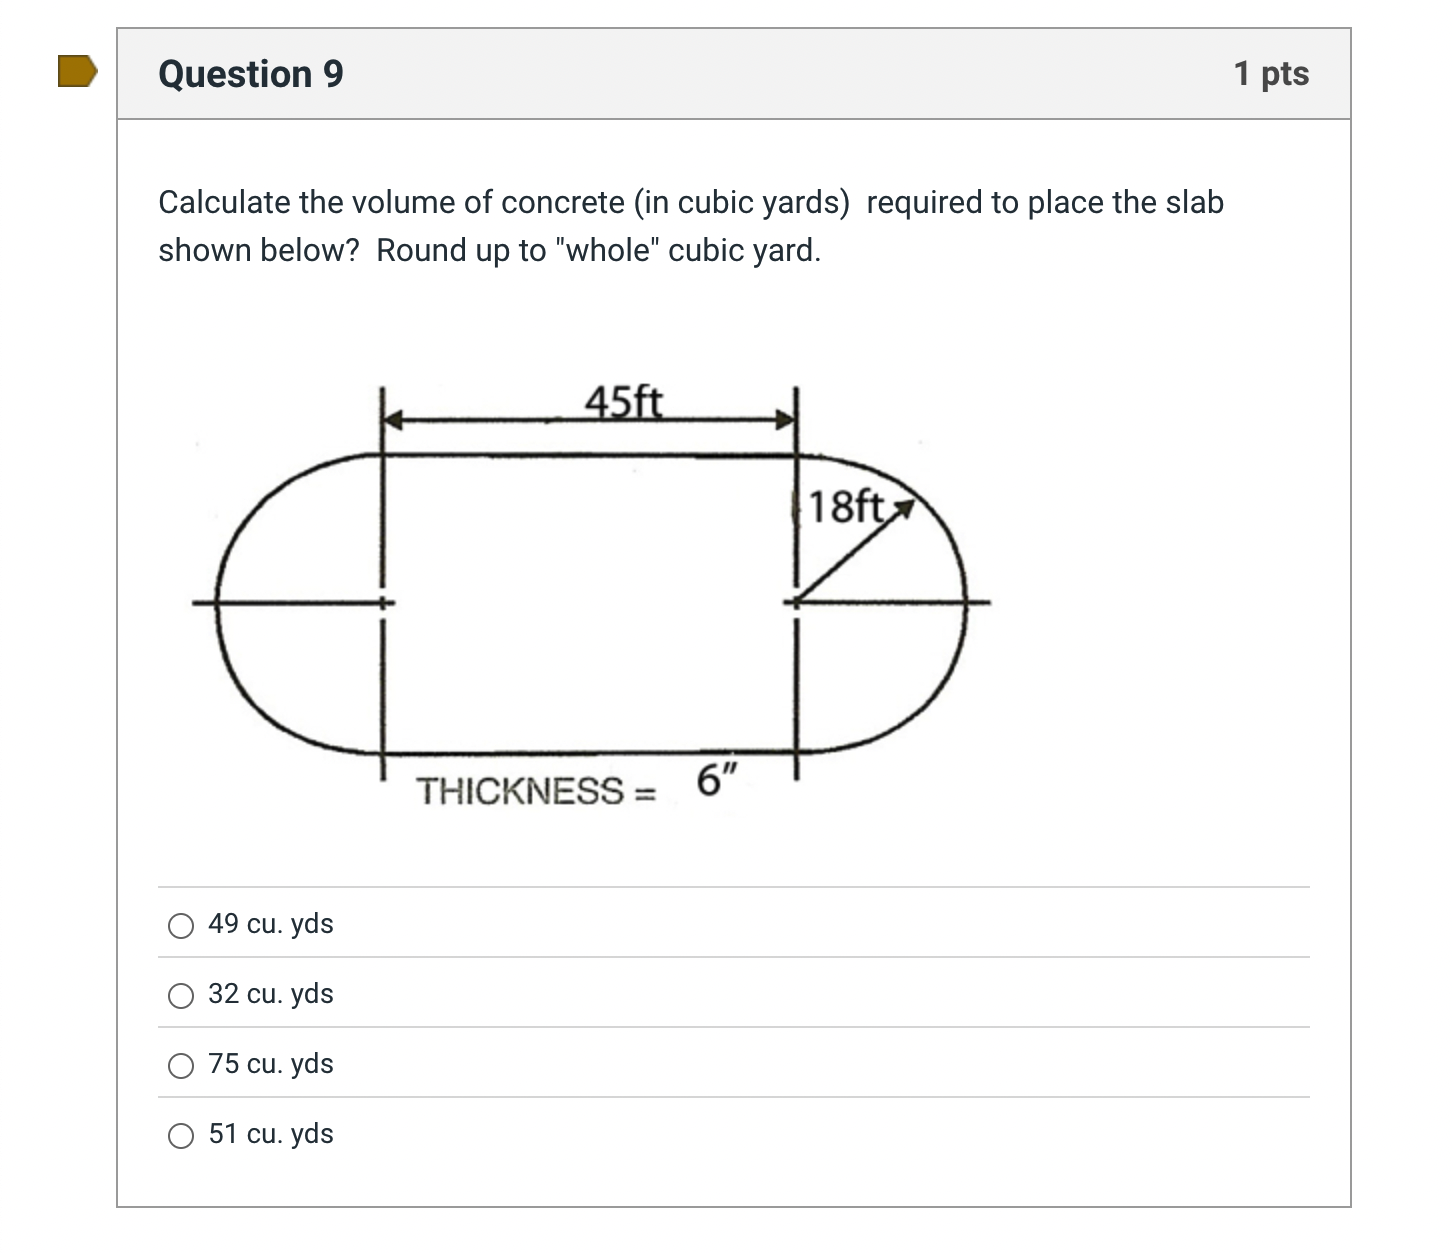Click the 75 cu. yds answer text
This screenshot has width=1452, height=1253.
pos(271,1064)
